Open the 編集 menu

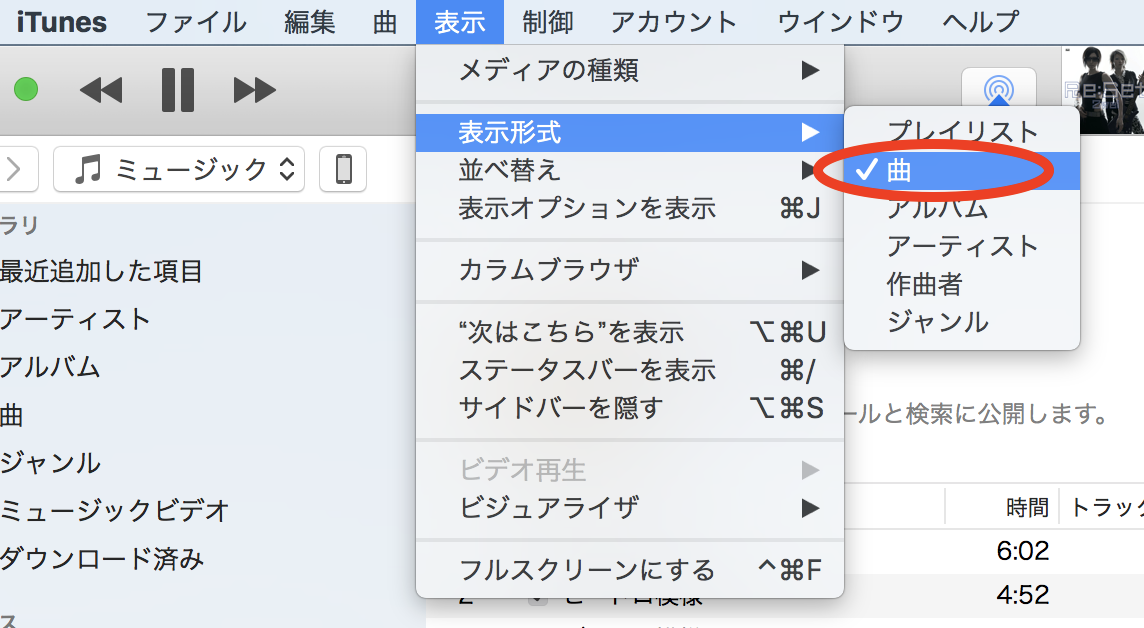coord(309,22)
